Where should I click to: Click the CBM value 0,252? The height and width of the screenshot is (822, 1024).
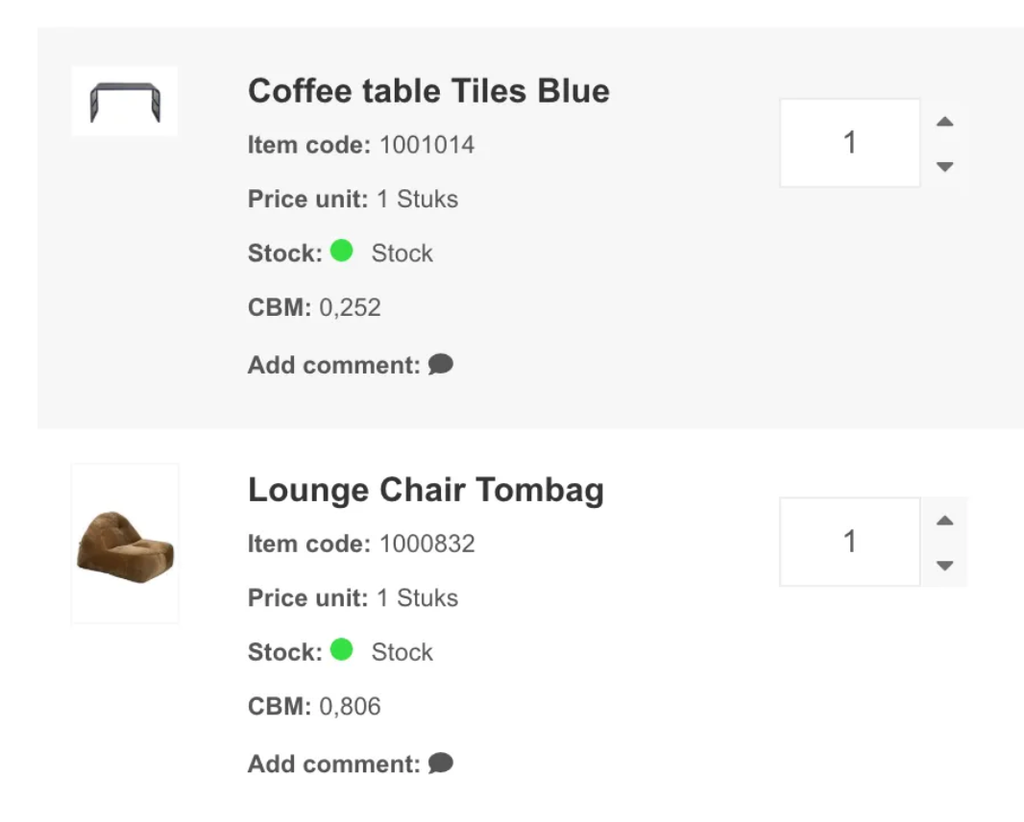coord(350,307)
